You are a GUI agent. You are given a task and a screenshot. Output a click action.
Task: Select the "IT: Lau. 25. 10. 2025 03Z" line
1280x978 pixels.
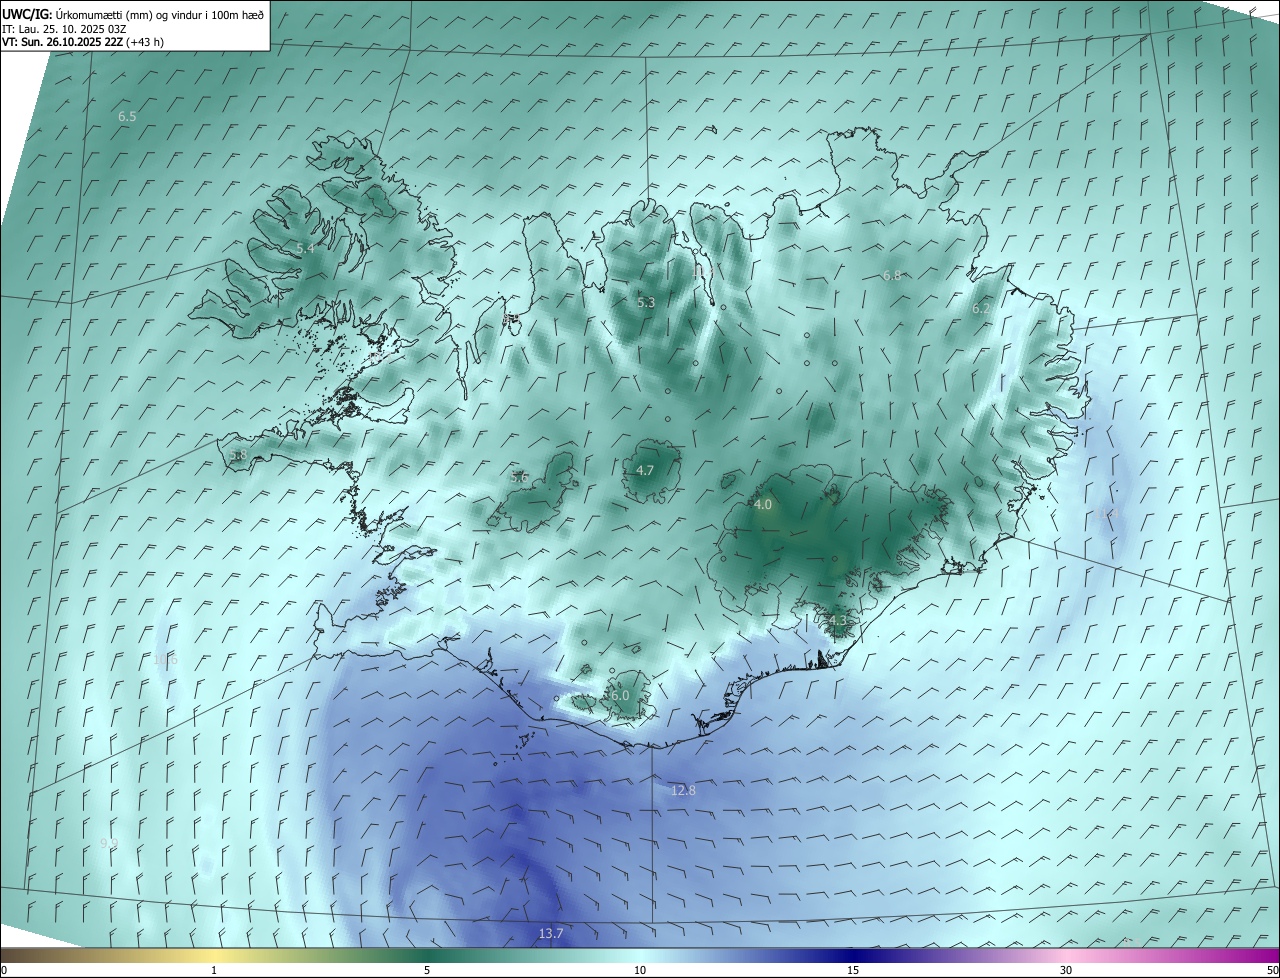[x=64, y=29]
